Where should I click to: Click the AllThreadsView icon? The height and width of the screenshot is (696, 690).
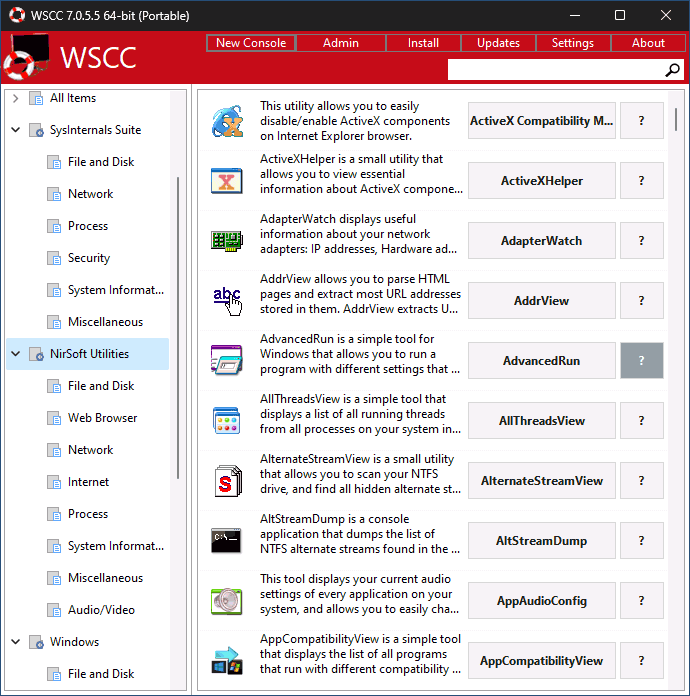226,420
